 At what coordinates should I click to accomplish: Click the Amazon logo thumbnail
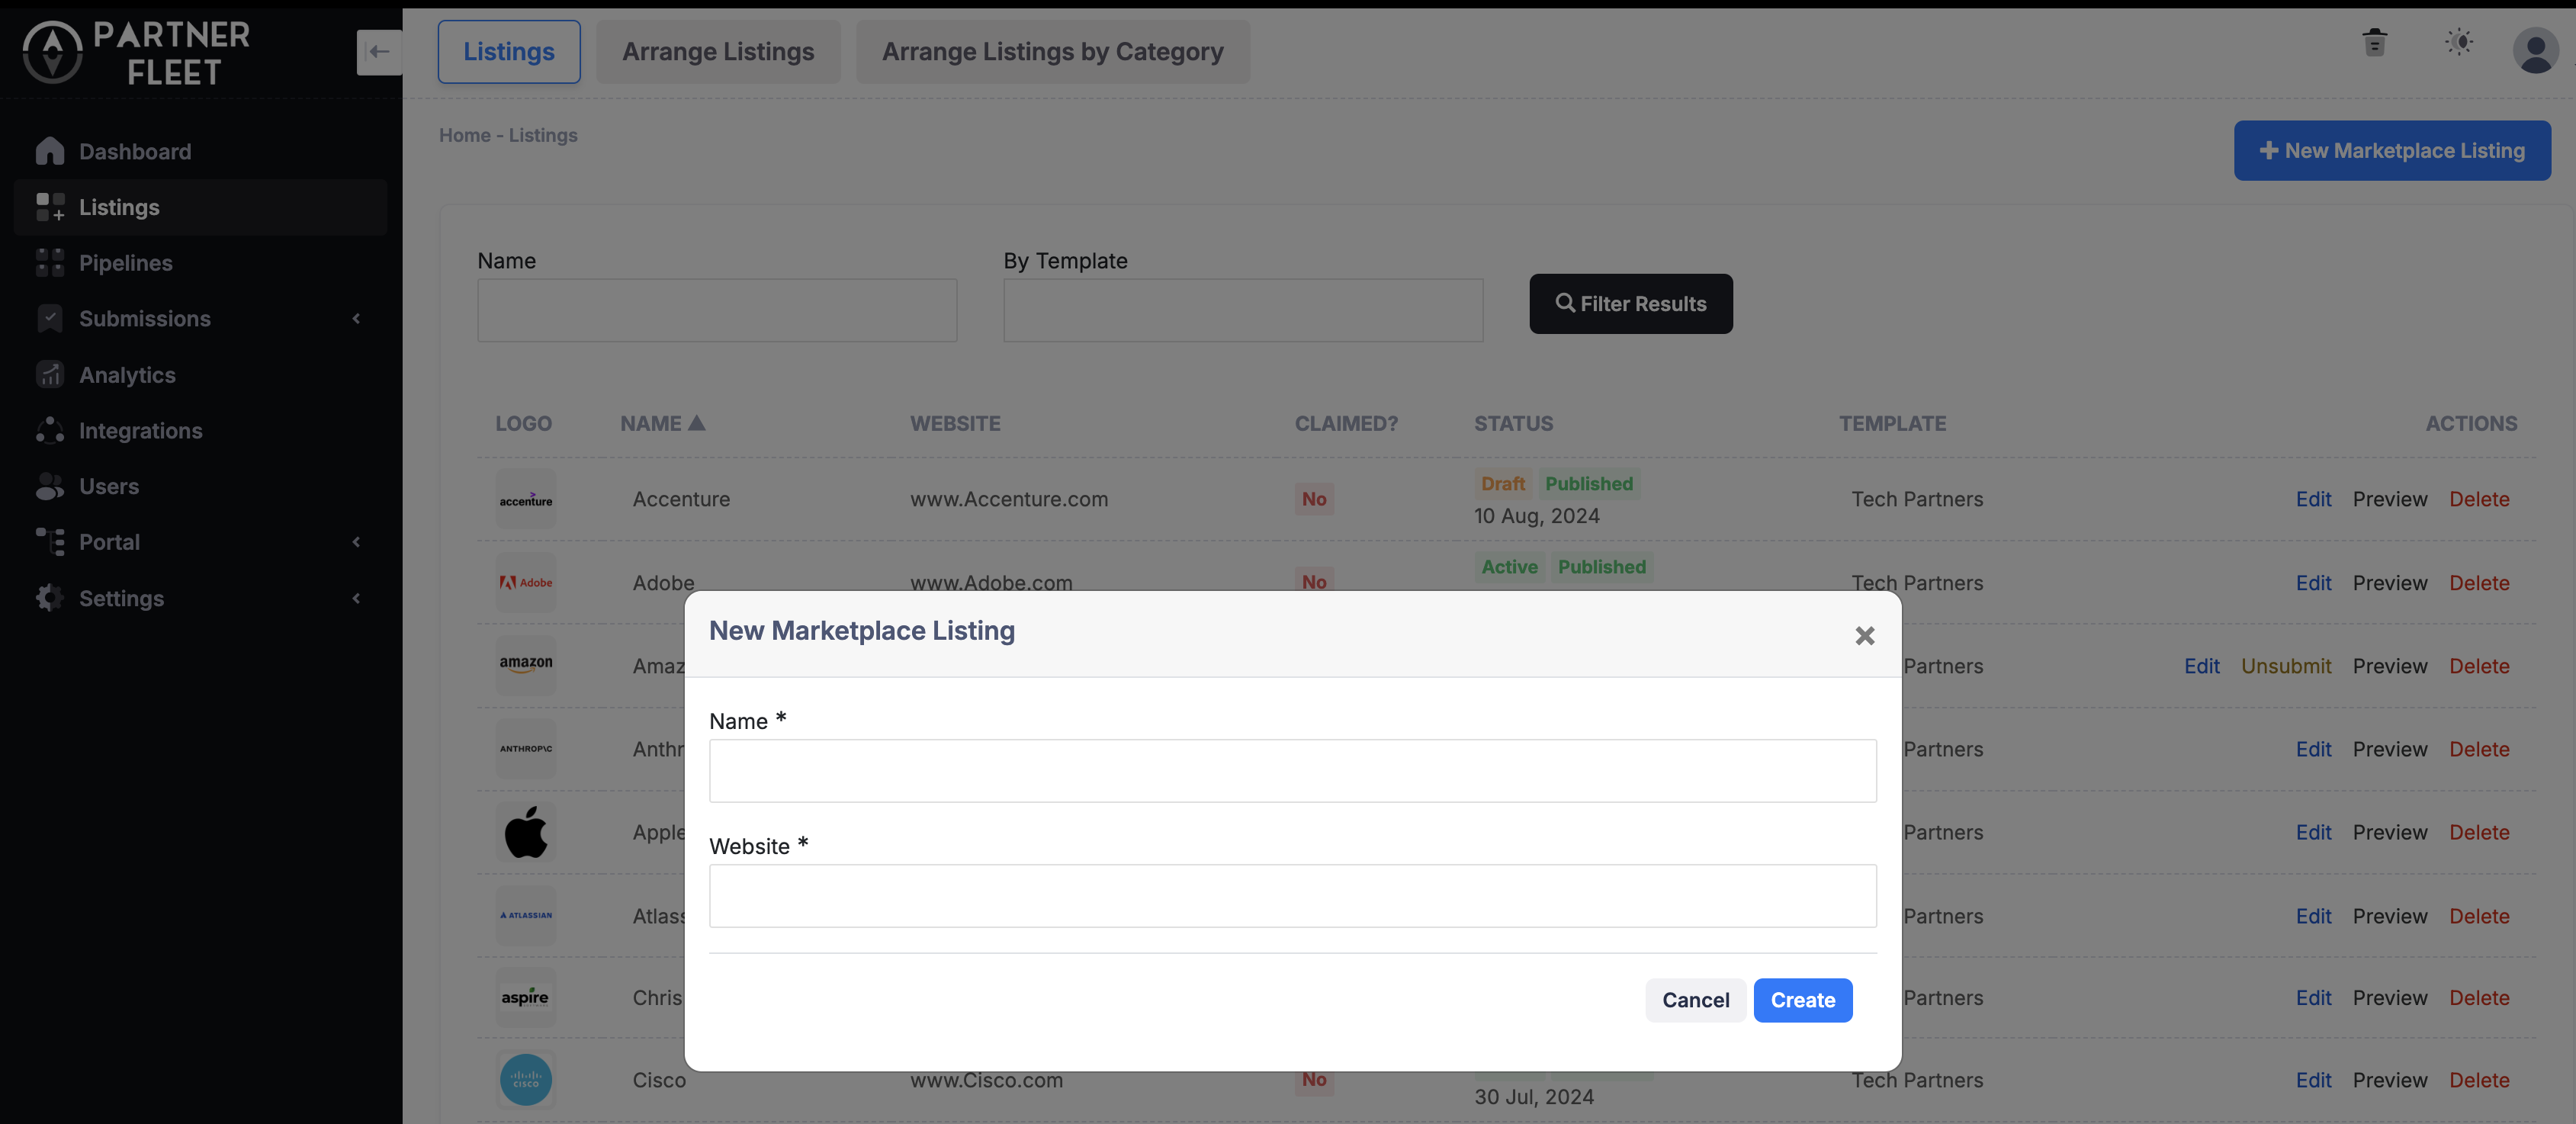click(x=526, y=666)
